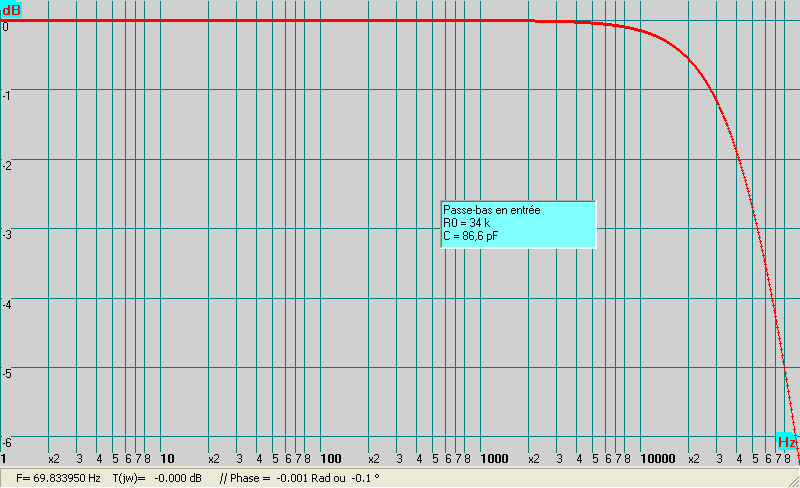Viewport: 800px width, 488px height.
Task: Click the 10000 Hz frequency axis label
Action: tap(657, 459)
